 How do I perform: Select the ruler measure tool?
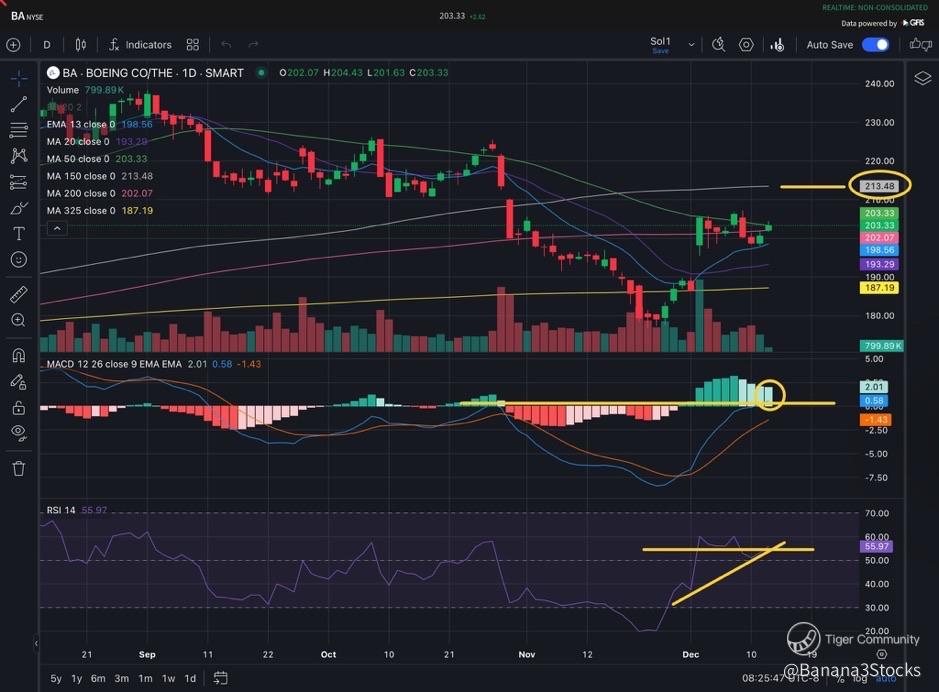click(19, 294)
